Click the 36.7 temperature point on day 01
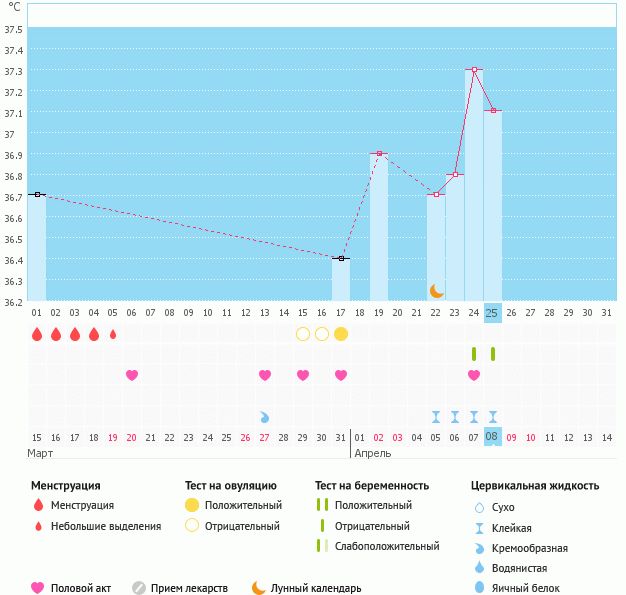The image size is (626, 595). click(37, 195)
